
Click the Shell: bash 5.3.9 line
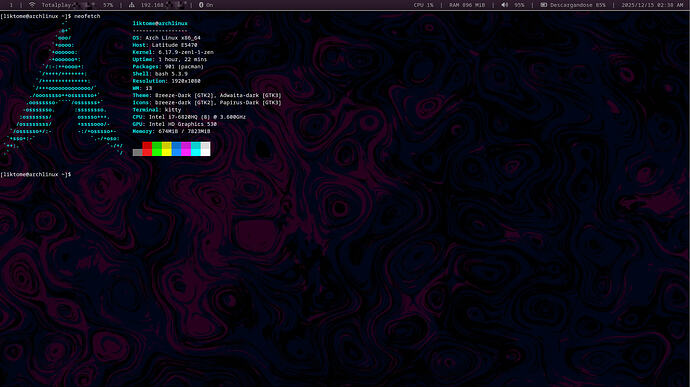pyautogui.click(x=160, y=74)
